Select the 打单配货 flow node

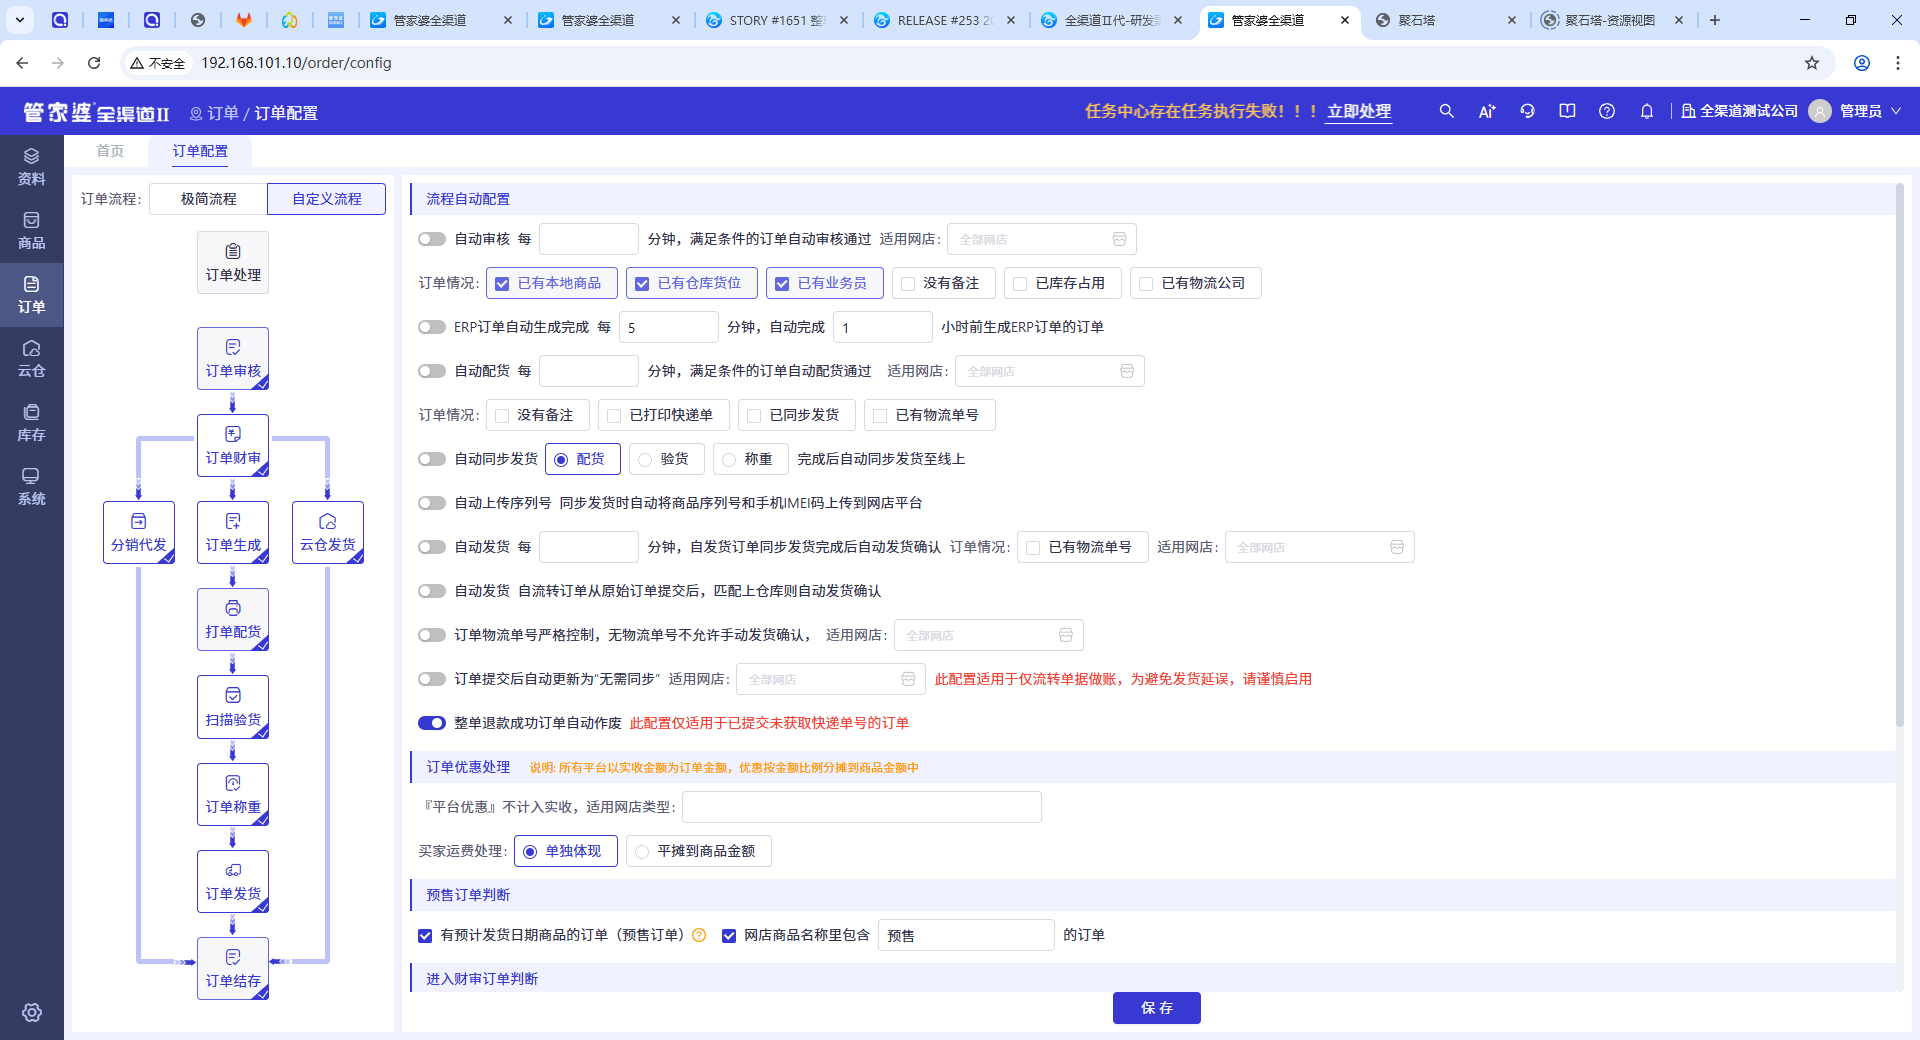[x=233, y=620]
